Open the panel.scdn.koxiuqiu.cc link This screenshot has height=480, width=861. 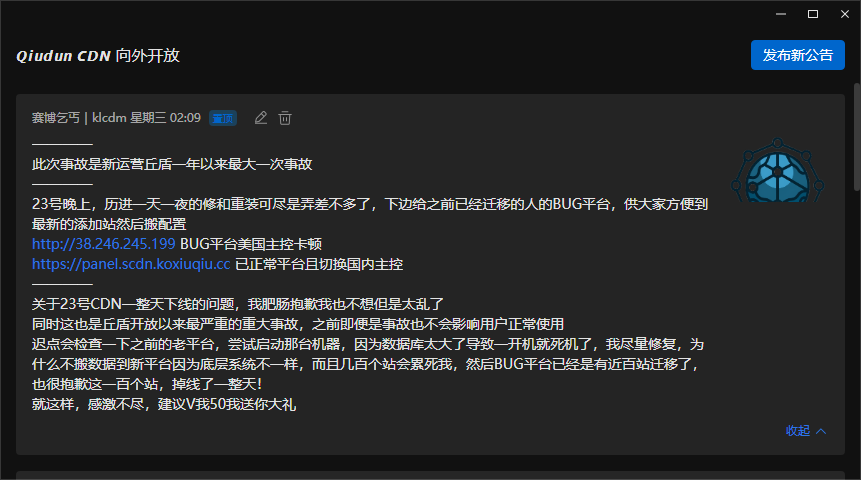(x=131, y=264)
